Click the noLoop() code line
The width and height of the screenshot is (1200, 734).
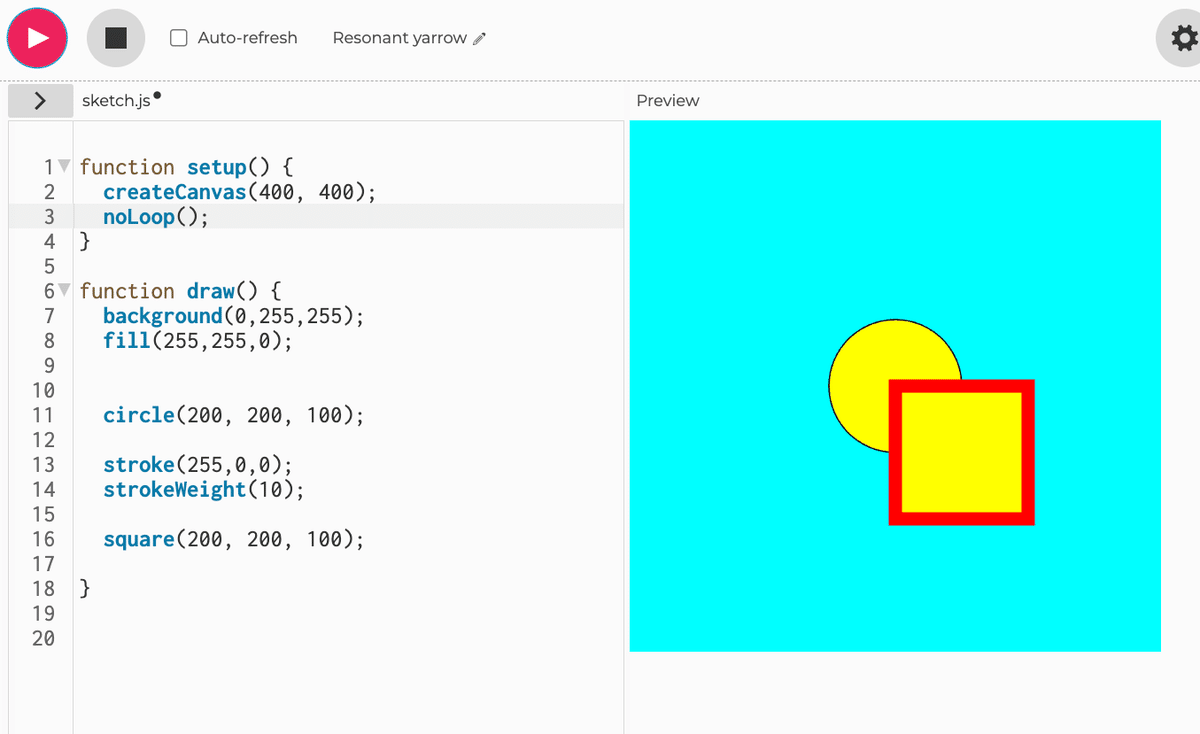point(156,217)
